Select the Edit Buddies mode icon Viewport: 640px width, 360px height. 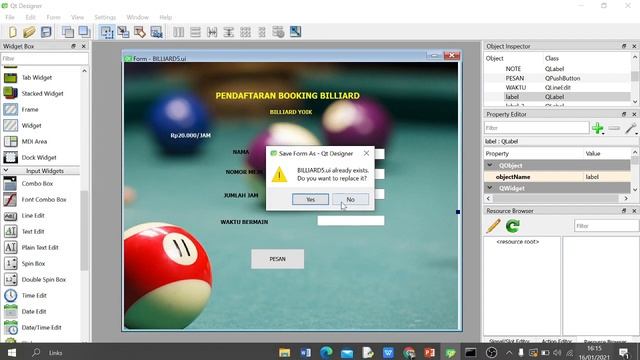pyautogui.click(x=140, y=32)
